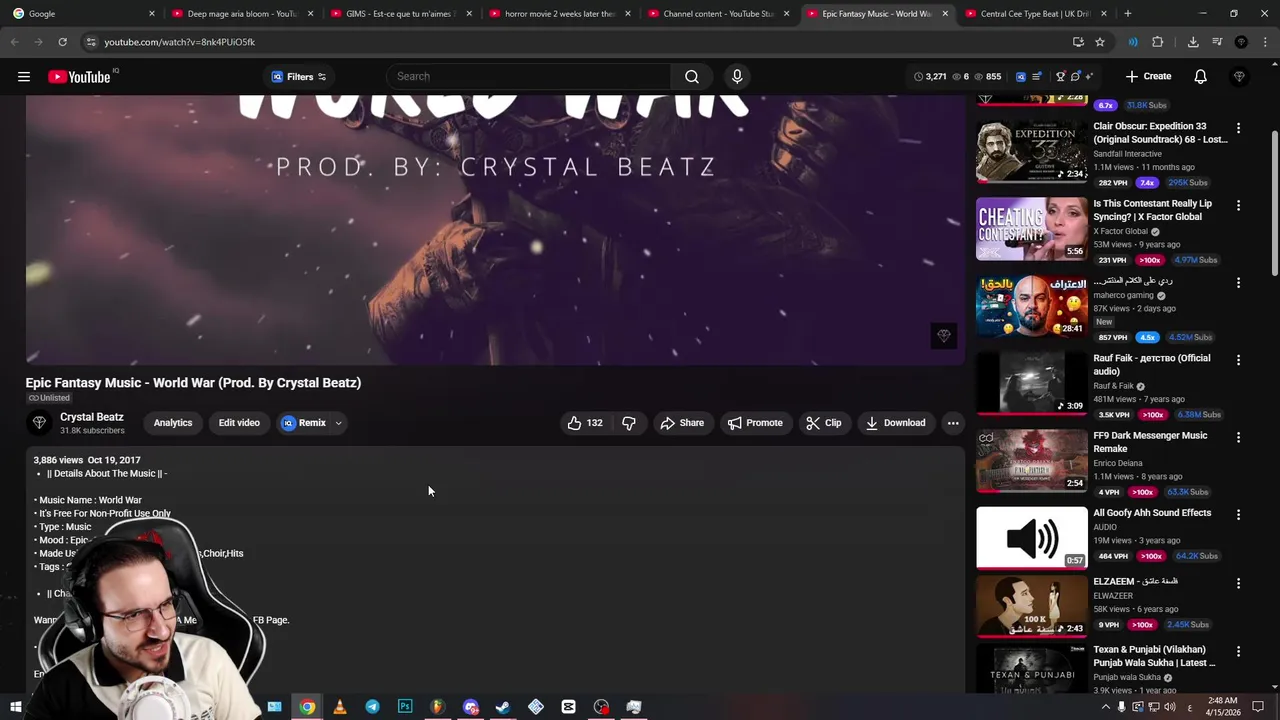
Task: Play the Rauf Faik official audio video
Action: tap(1031, 384)
